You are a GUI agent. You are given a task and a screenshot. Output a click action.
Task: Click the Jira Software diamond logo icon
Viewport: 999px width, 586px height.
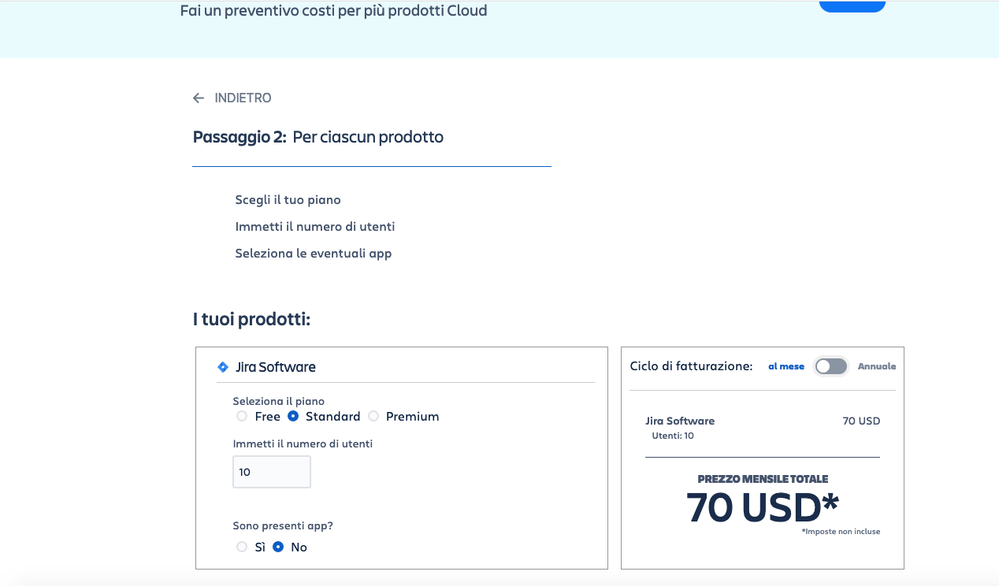point(223,367)
